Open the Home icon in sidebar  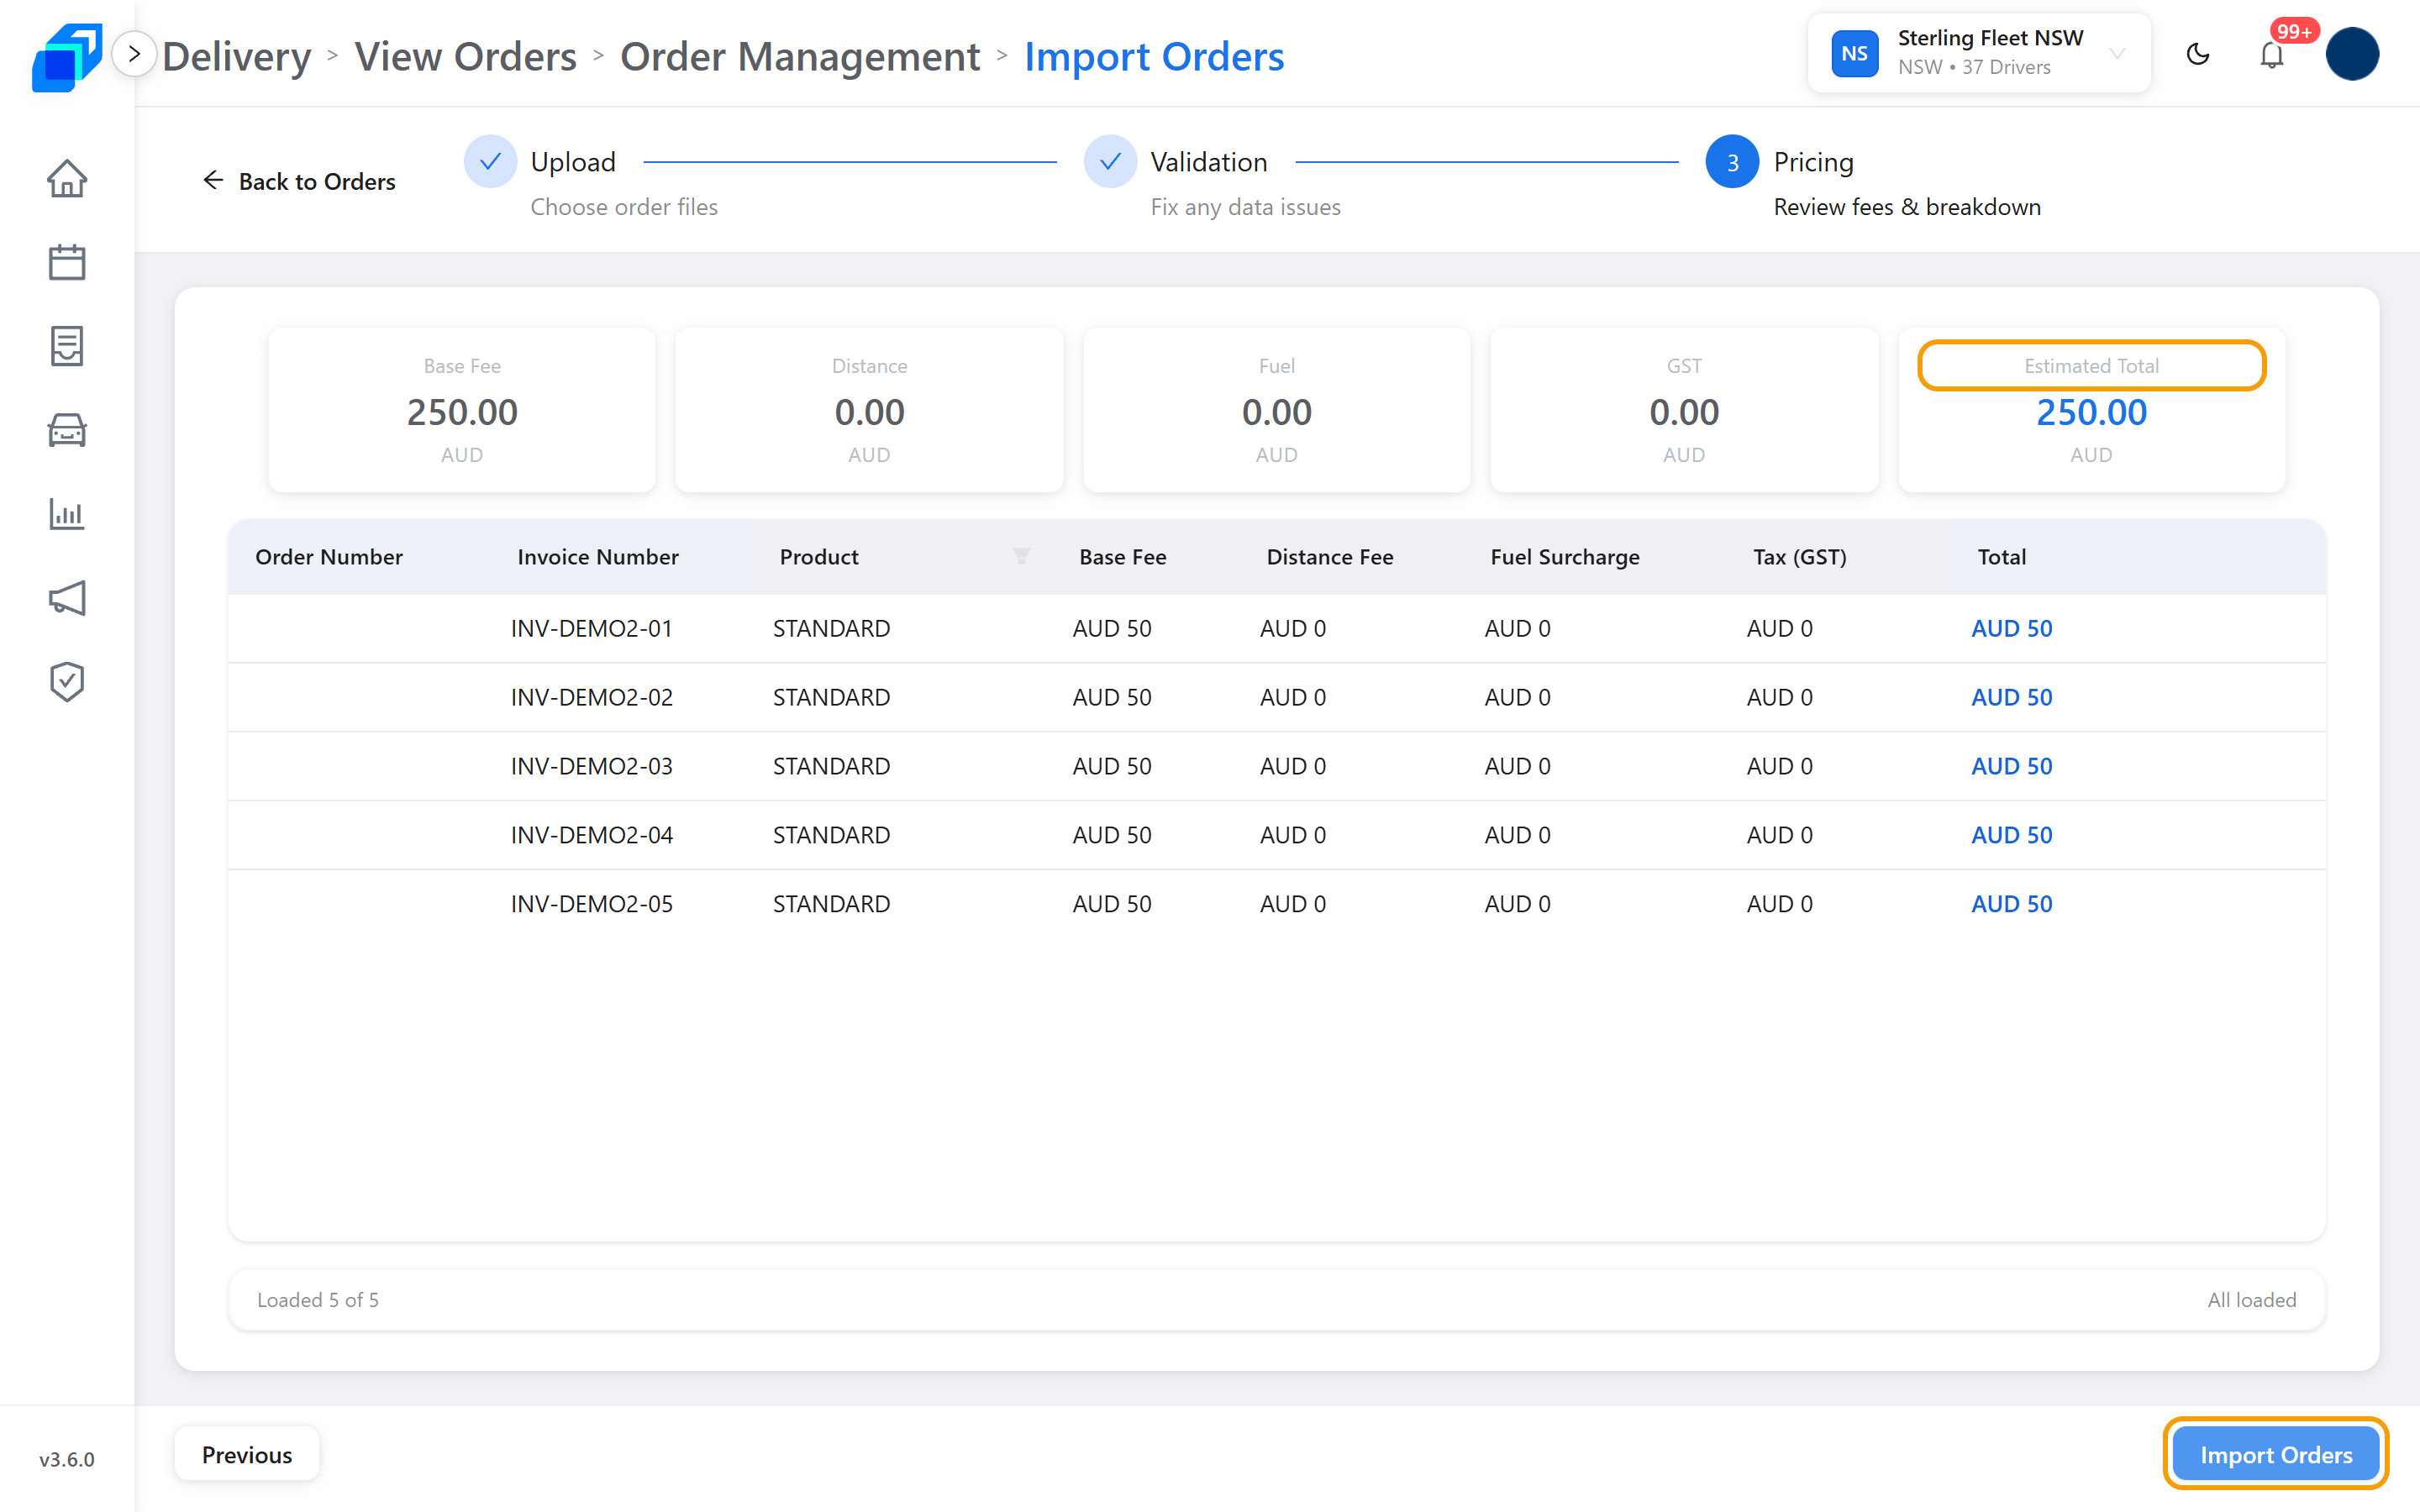[67, 179]
